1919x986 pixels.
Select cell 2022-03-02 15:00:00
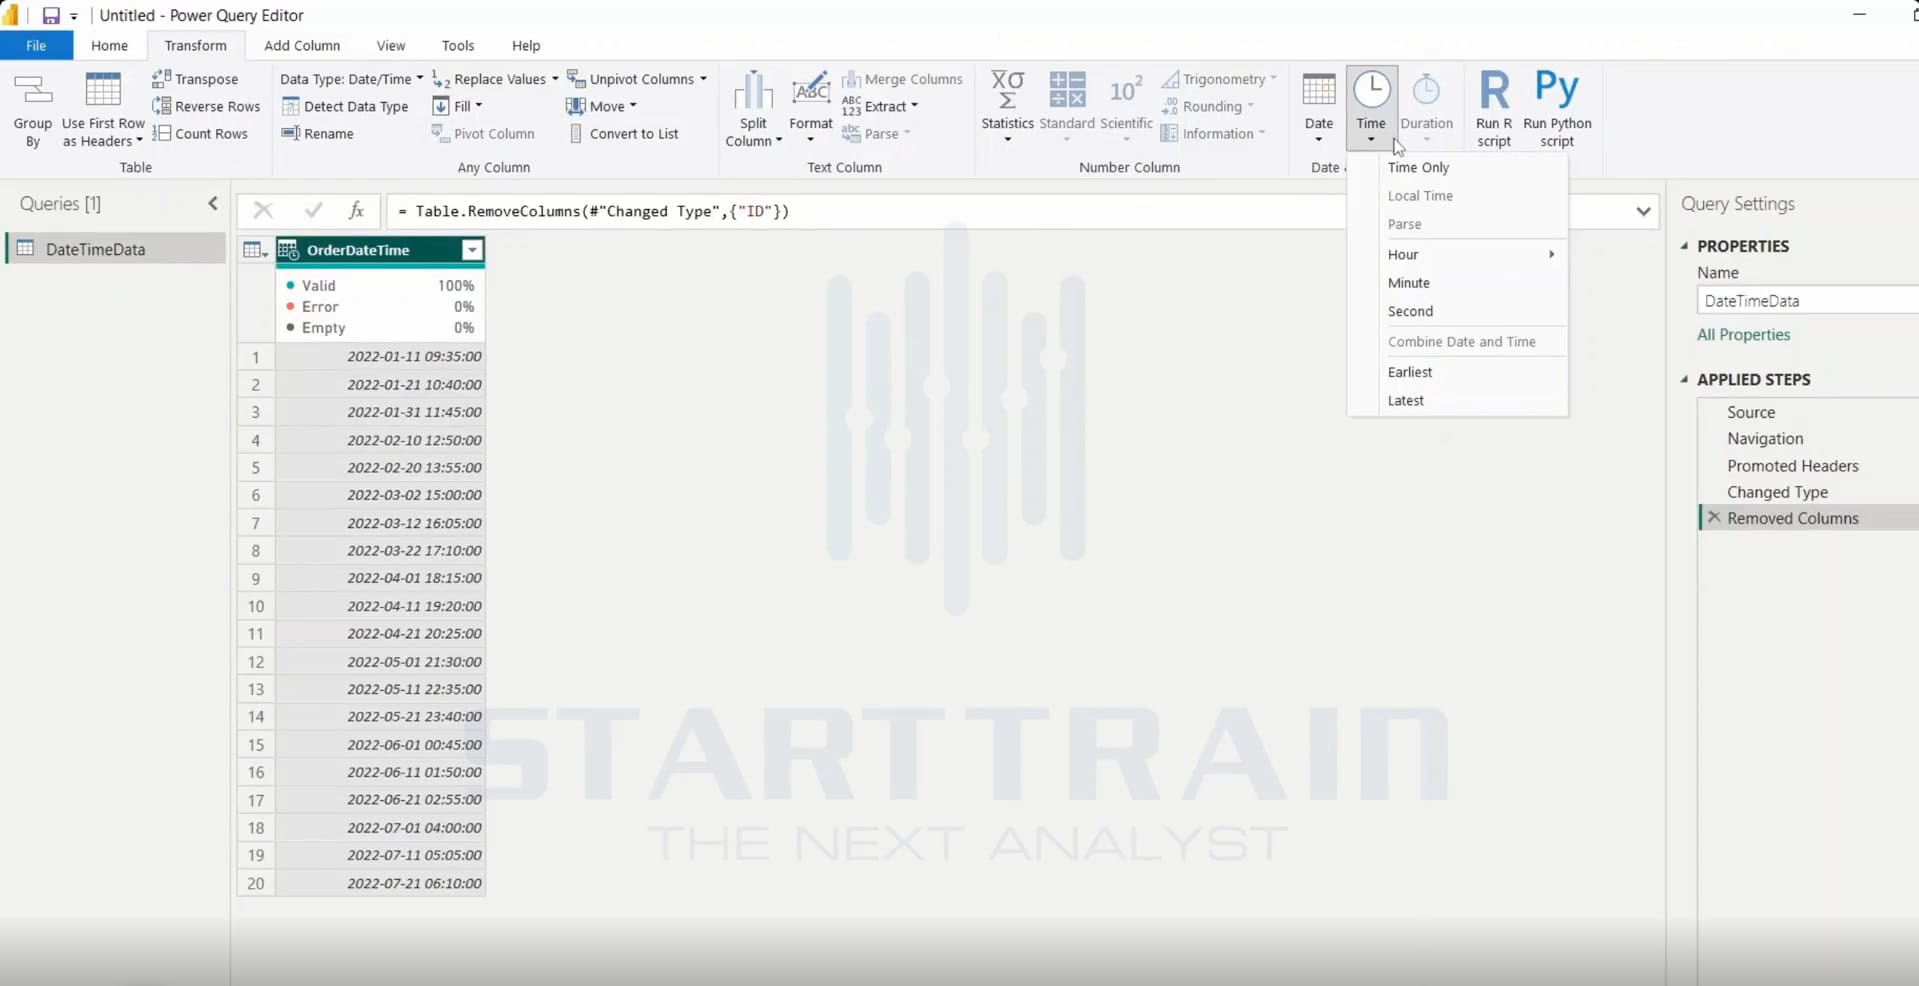click(x=380, y=495)
